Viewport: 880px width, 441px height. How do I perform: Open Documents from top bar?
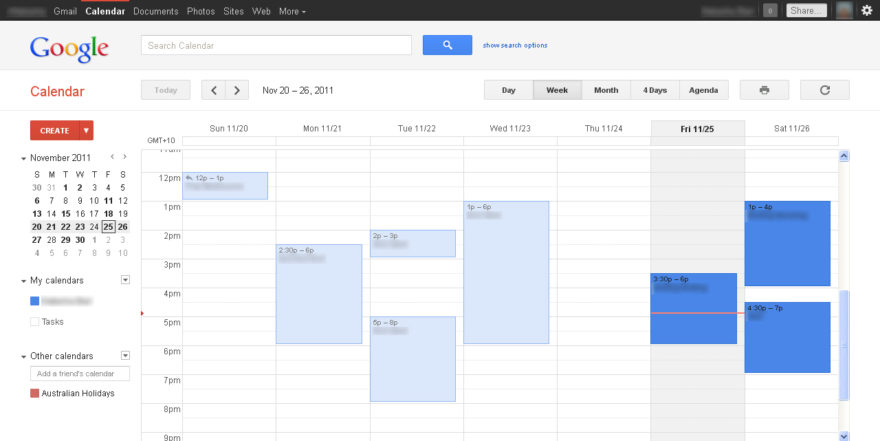click(155, 11)
